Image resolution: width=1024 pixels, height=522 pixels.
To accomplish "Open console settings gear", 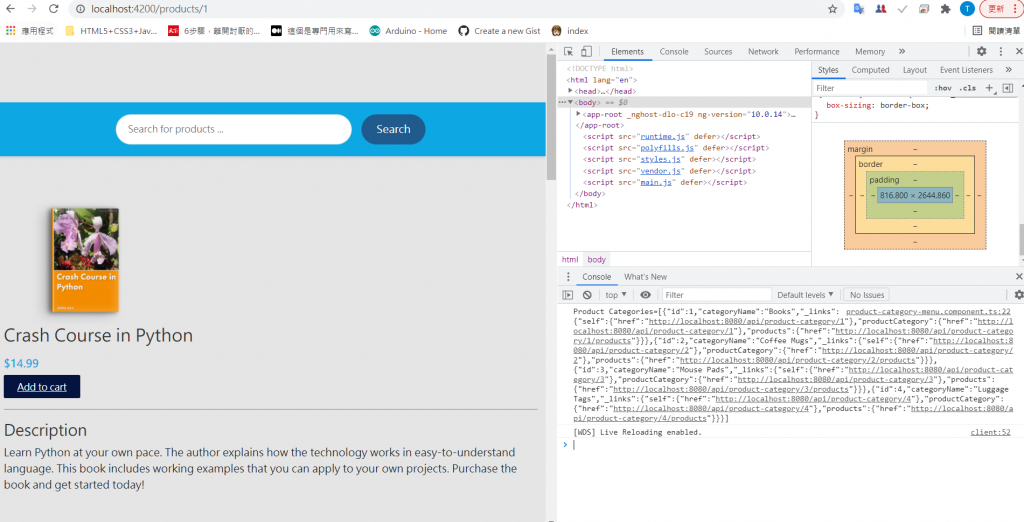I will pos(1019,295).
